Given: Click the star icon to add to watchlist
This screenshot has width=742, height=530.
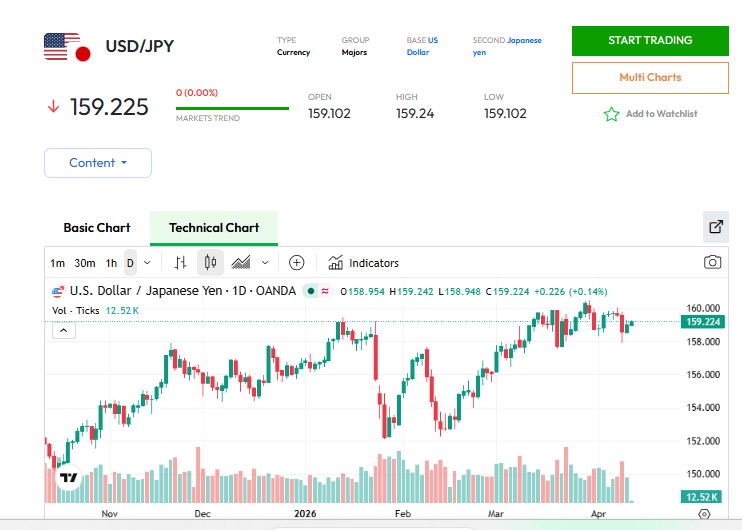Looking at the screenshot, I should (x=611, y=114).
